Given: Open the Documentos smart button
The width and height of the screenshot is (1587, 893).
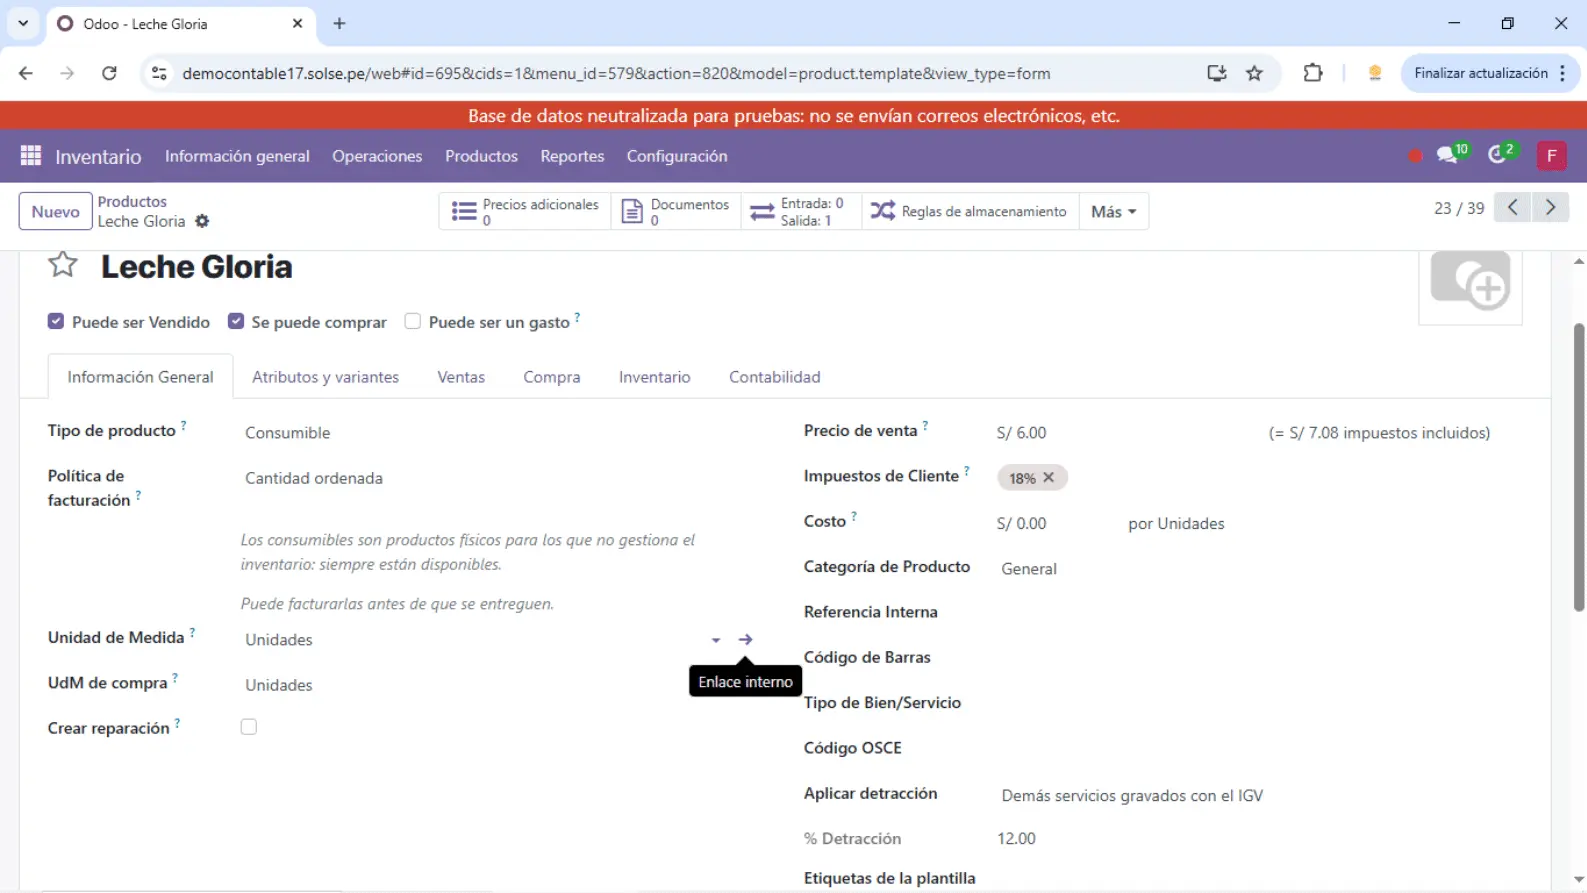Looking at the screenshot, I should [676, 211].
